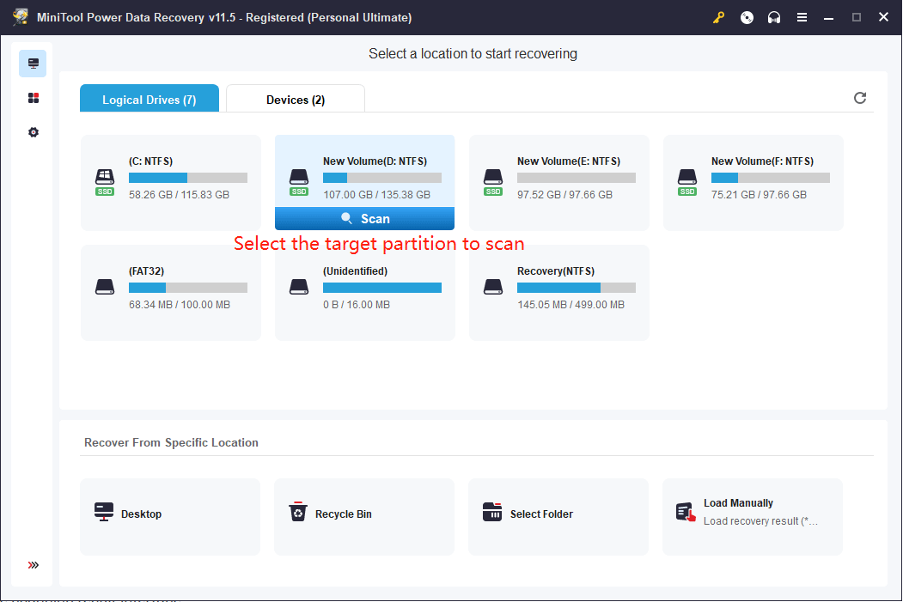
Task: Select the Recovery NTFS partition
Action: coord(558,292)
